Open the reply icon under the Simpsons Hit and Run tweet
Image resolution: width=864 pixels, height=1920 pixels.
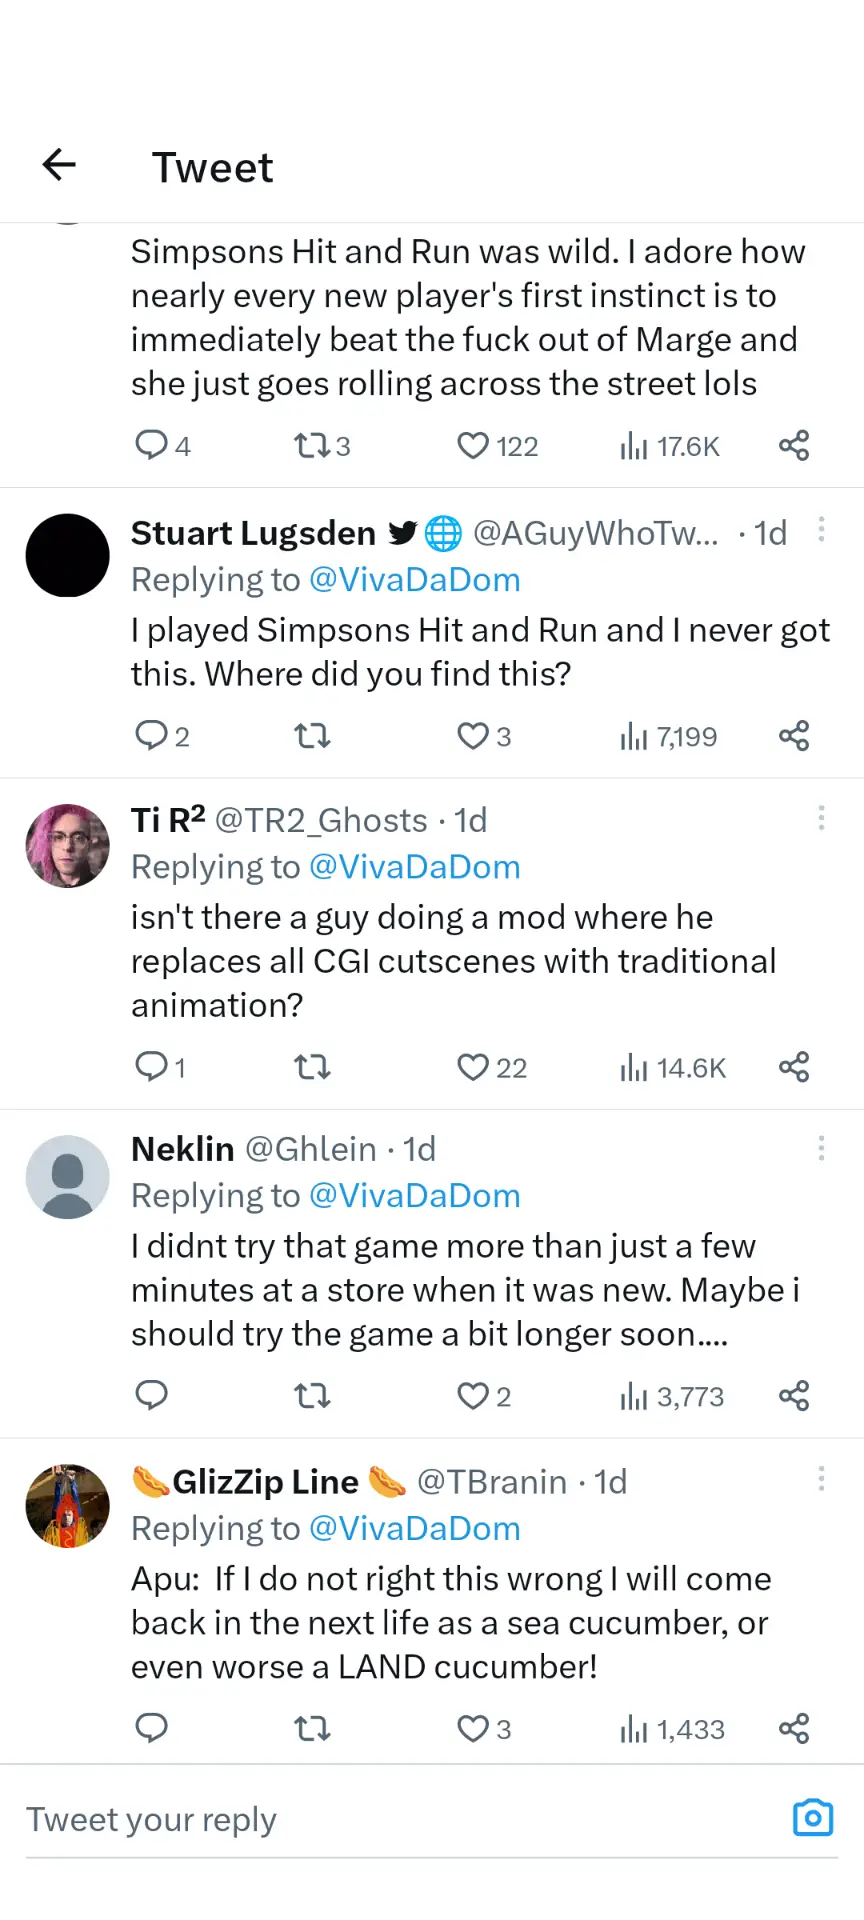pyautogui.click(x=151, y=445)
